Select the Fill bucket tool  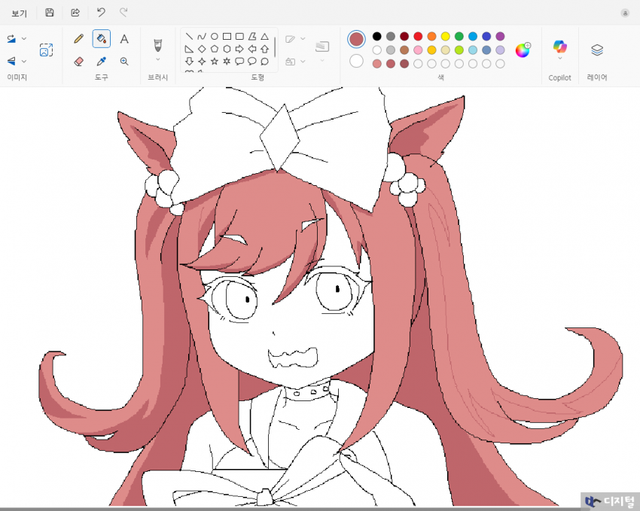coord(101,39)
